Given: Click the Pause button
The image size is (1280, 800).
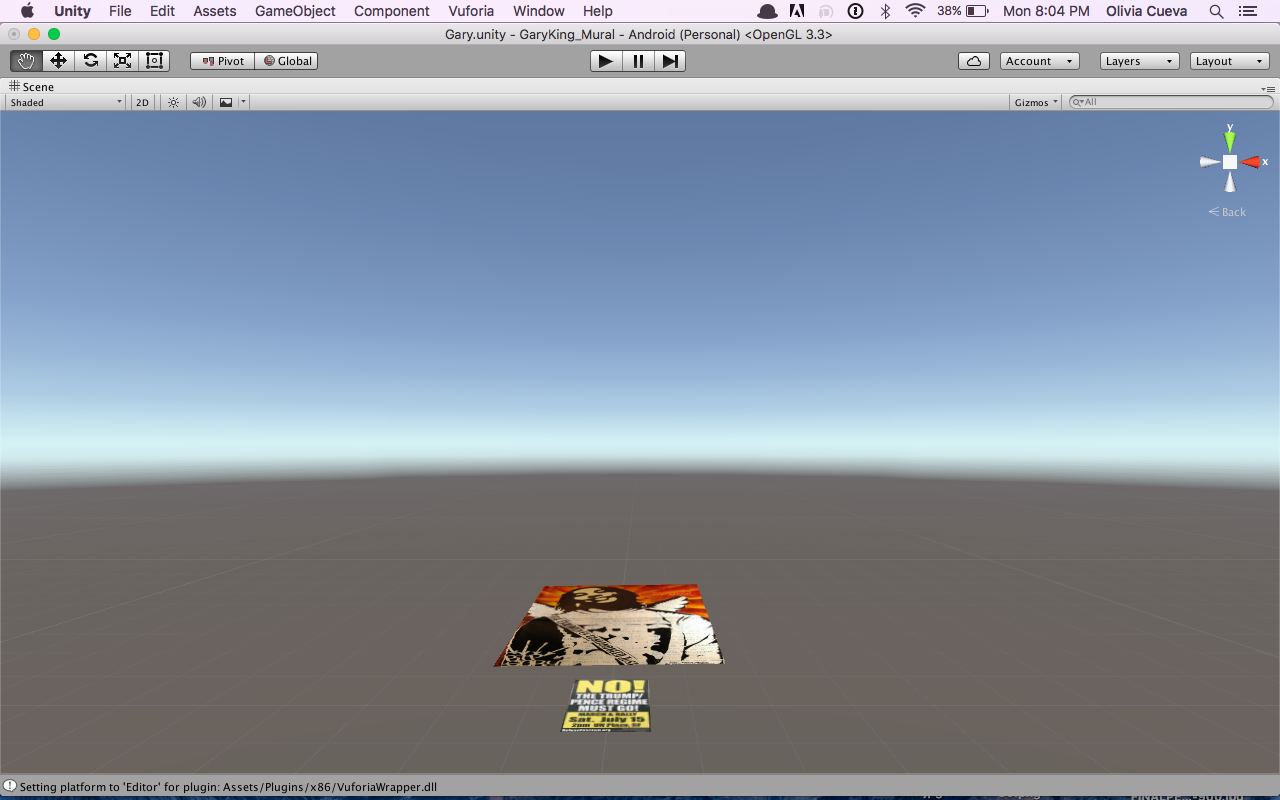Looking at the screenshot, I should tap(638, 61).
